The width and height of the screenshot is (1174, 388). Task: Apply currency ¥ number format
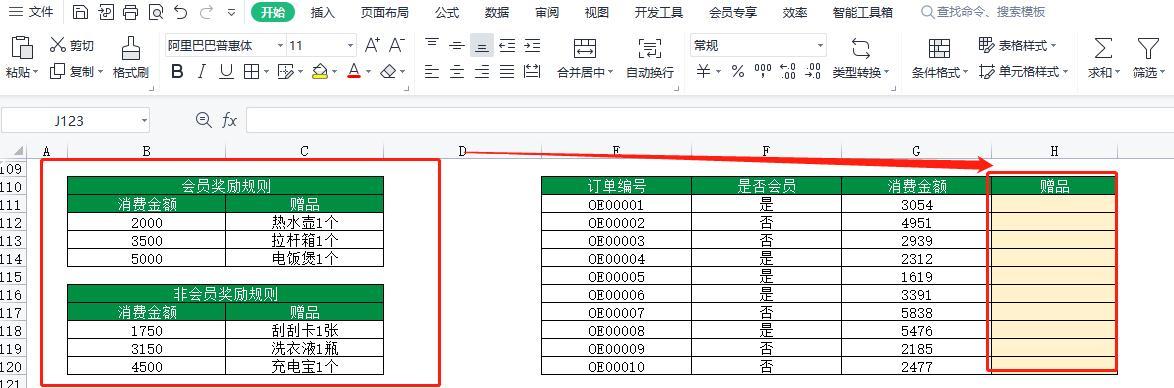(x=703, y=72)
